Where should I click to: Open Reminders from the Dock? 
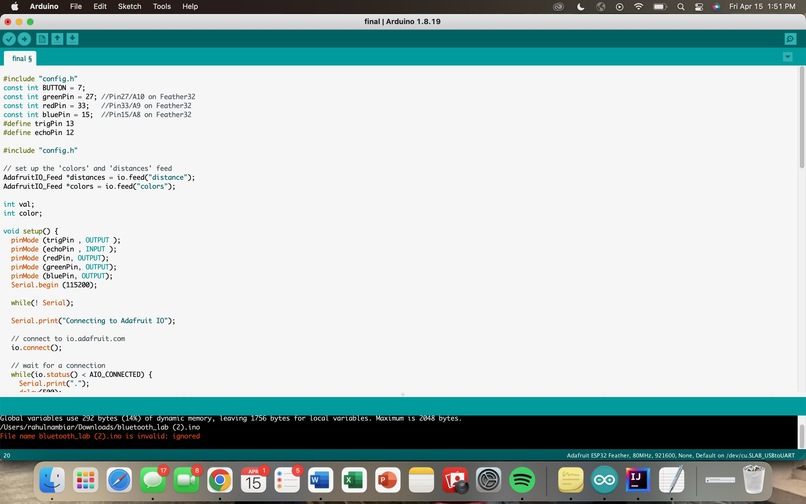(x=287, y=480)
